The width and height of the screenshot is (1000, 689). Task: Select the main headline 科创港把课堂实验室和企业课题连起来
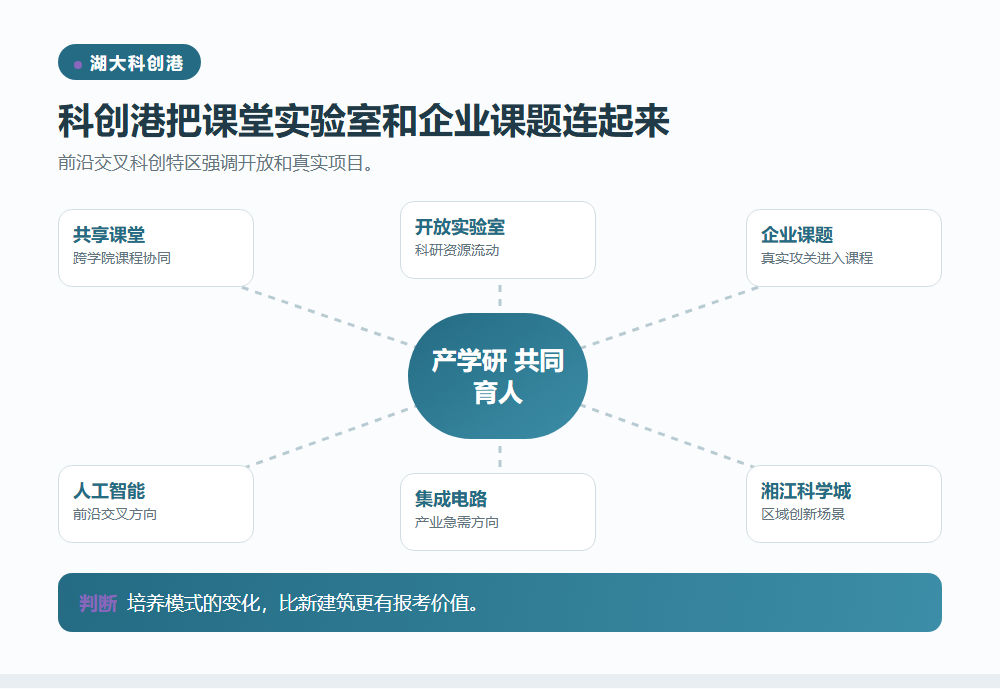tap(364, 121)
